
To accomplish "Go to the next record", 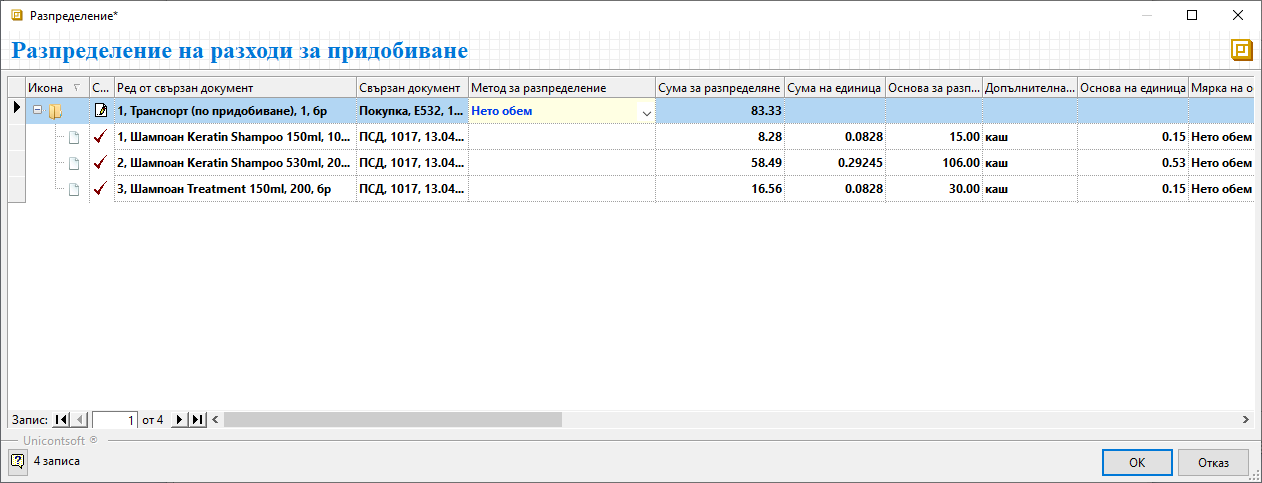I will (180, 420).
